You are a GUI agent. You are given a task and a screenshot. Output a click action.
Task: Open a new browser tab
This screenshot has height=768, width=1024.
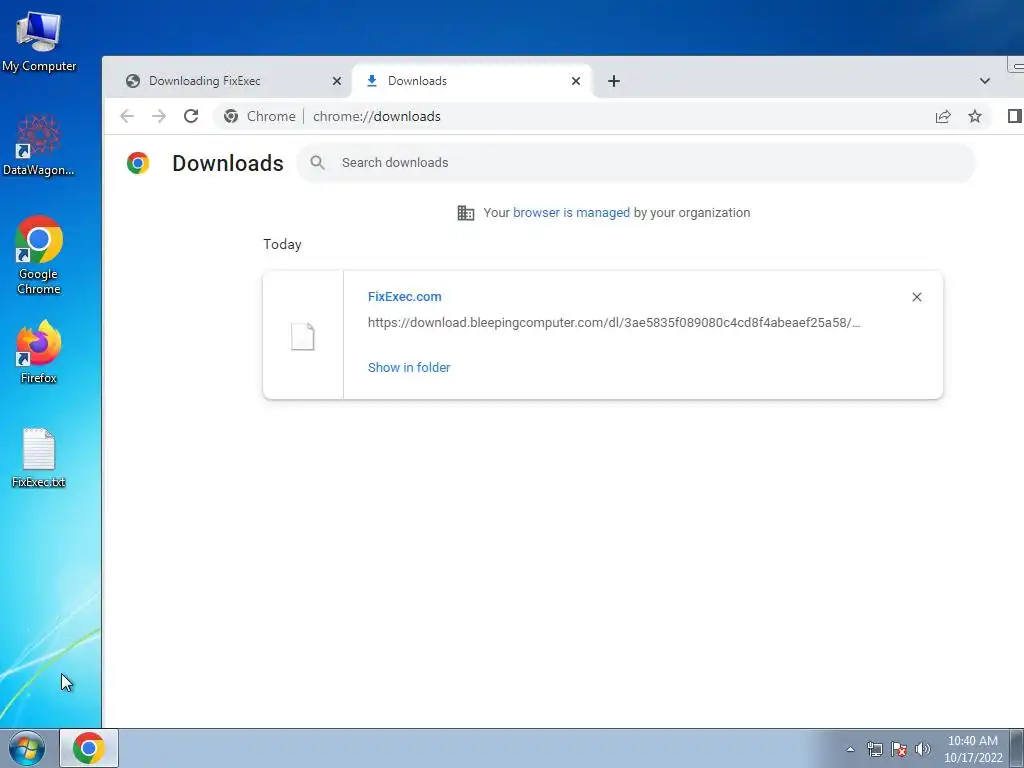coord(613,81)
